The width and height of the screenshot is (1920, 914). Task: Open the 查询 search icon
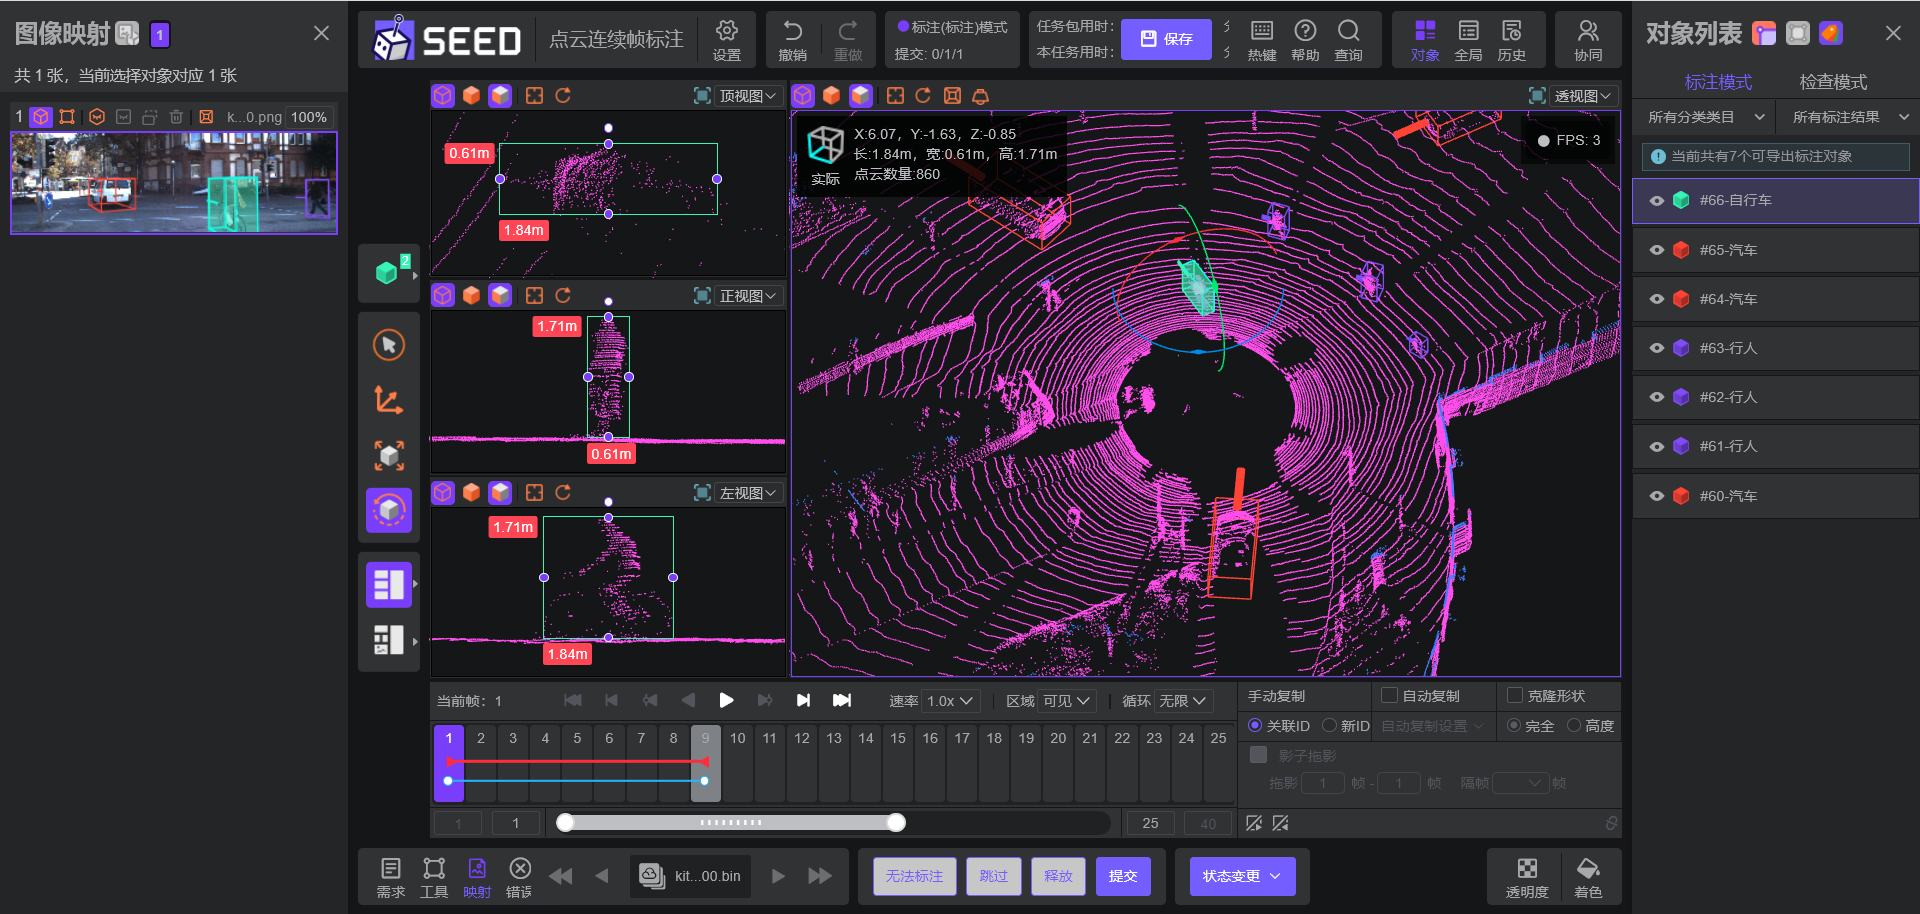(x=1348, y=31)
